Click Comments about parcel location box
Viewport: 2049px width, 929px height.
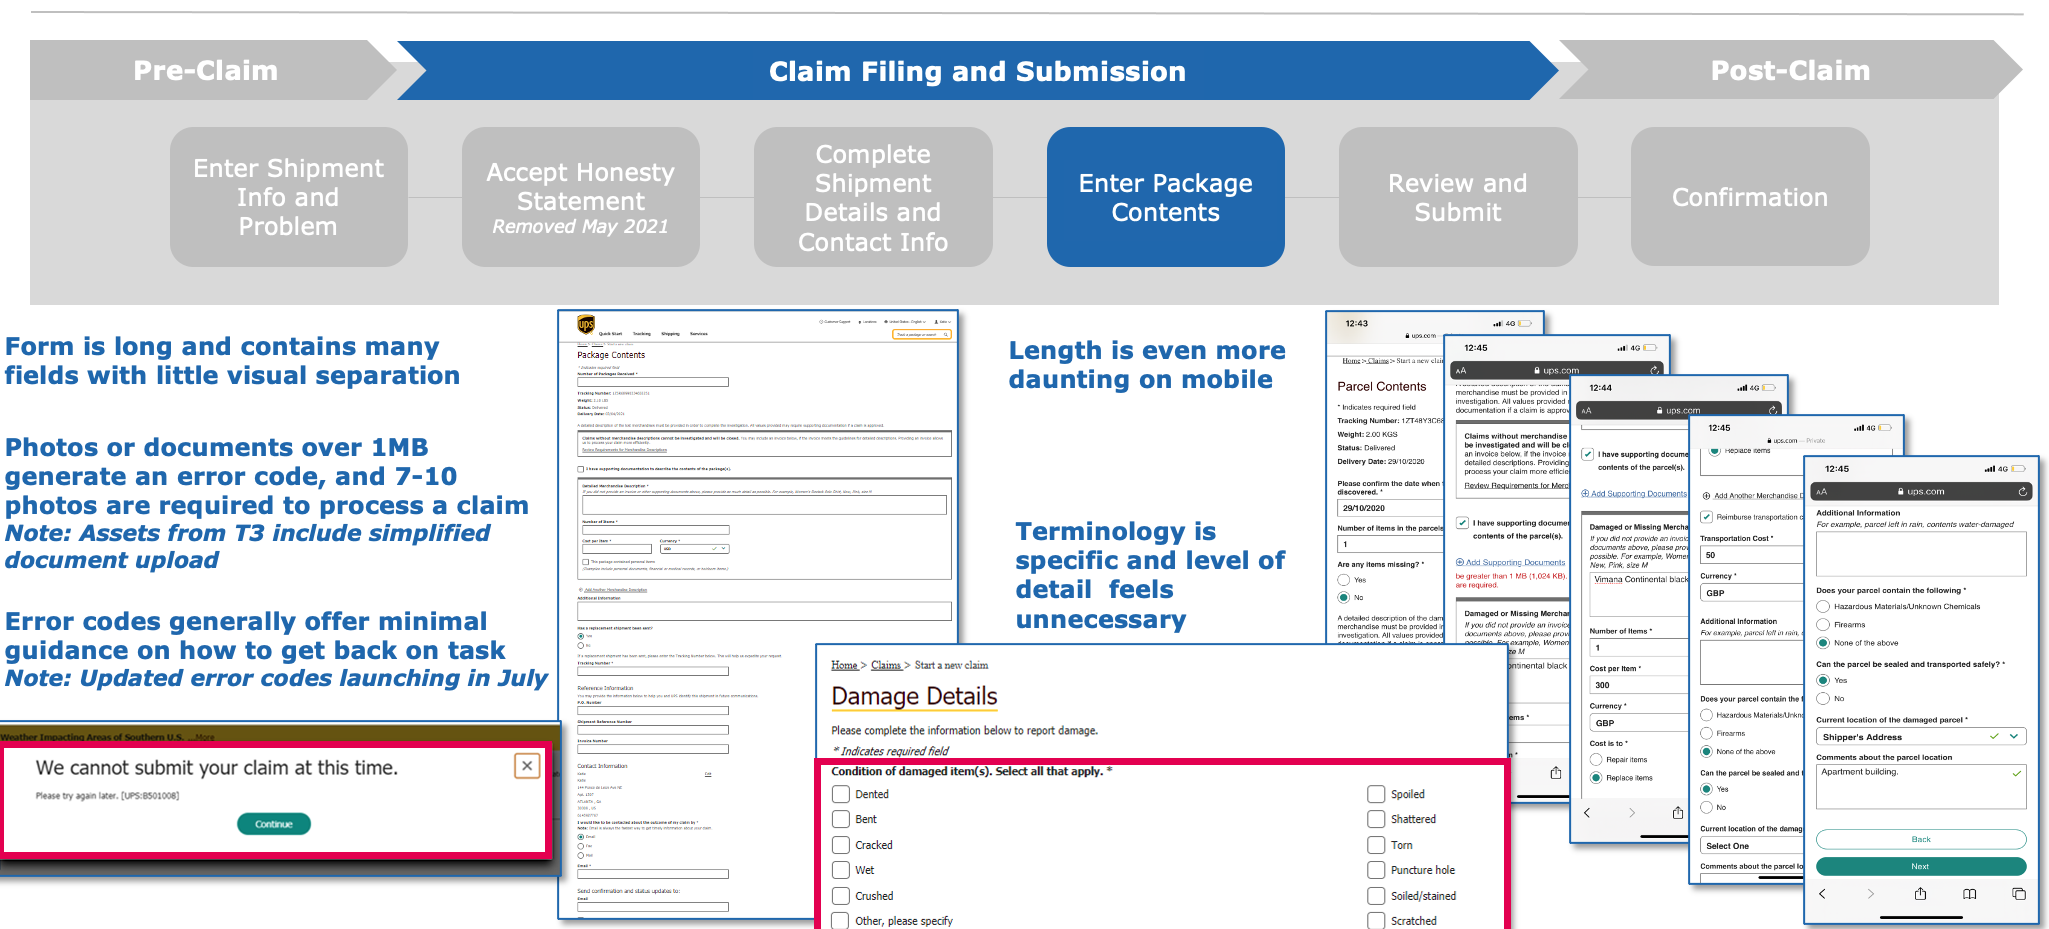pyautogui.click(x=1921, y=787)
